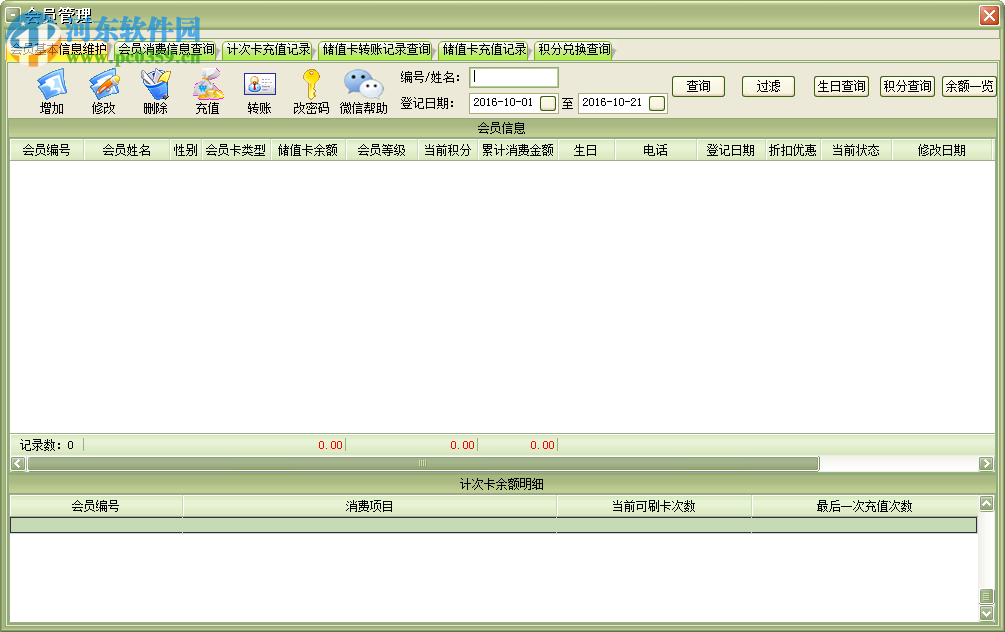This screenshot has width=1005, height=632.
Task: Switch to 会员消费信息查询 tab
Action: click(x=167, y=49)
